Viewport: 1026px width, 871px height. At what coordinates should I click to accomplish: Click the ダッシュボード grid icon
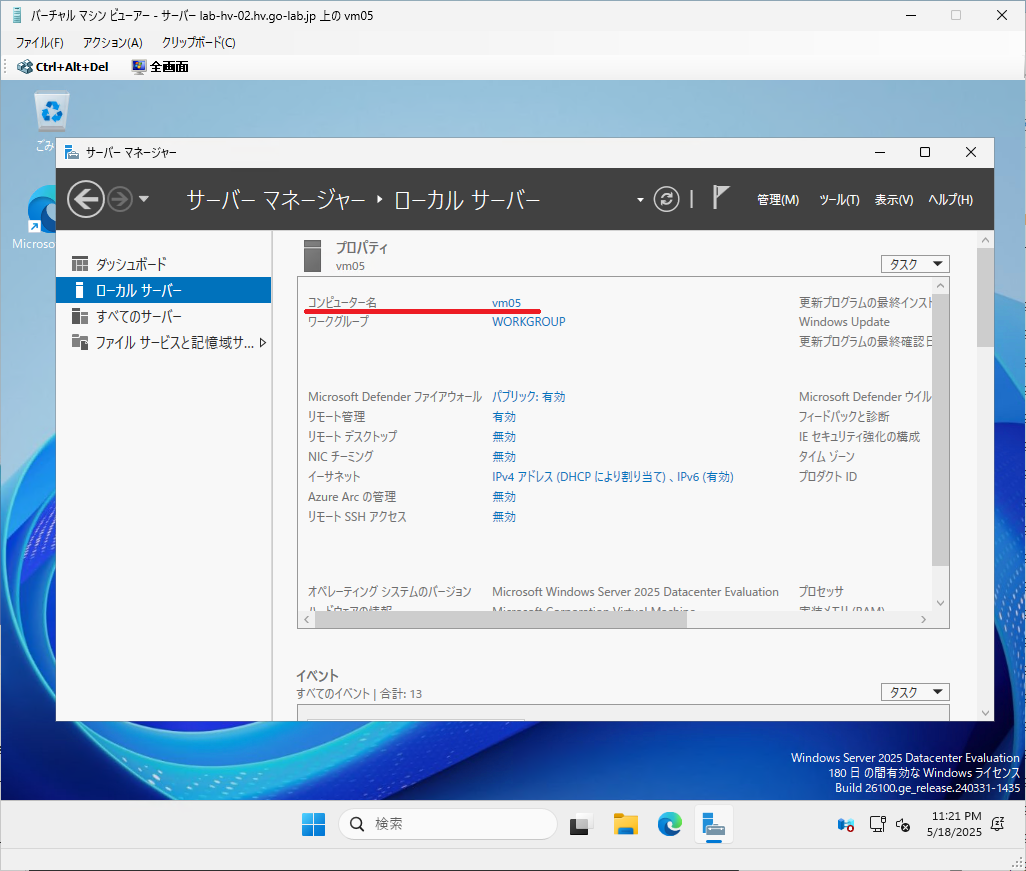coord(80,264)
